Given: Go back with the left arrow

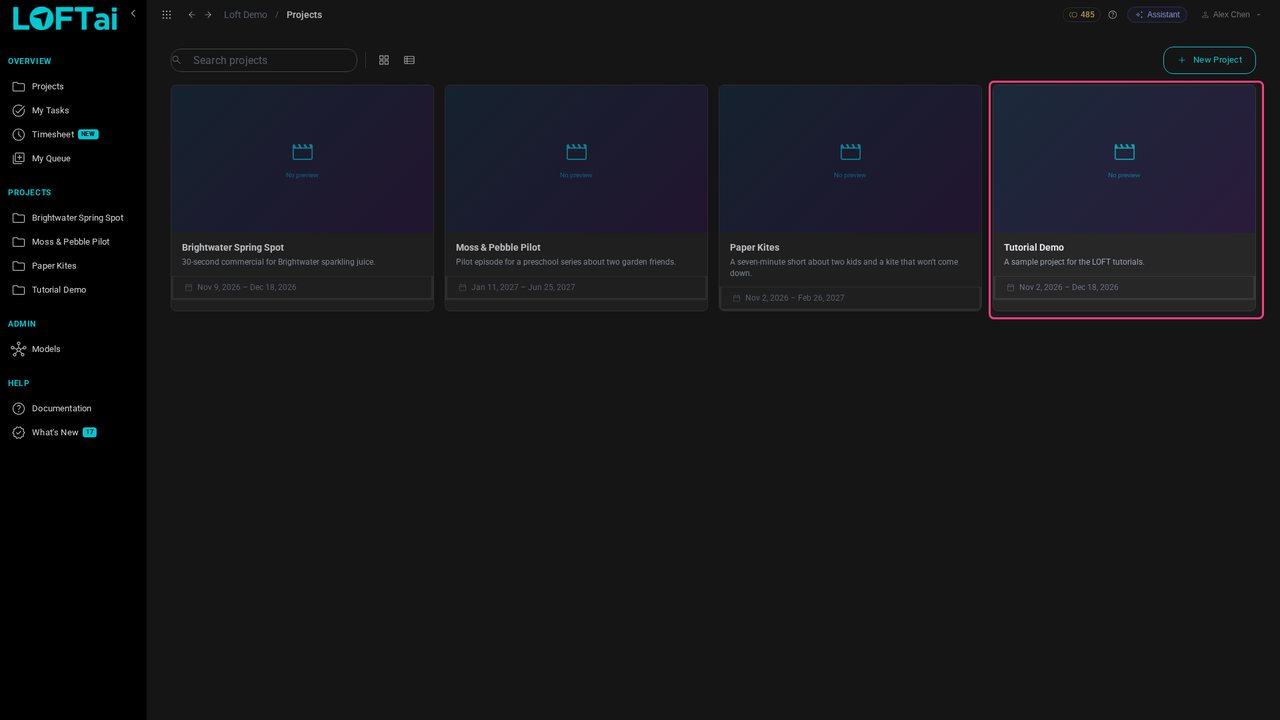Looking at the screenshot, I should pyautogui.click(x=192, y=15).
